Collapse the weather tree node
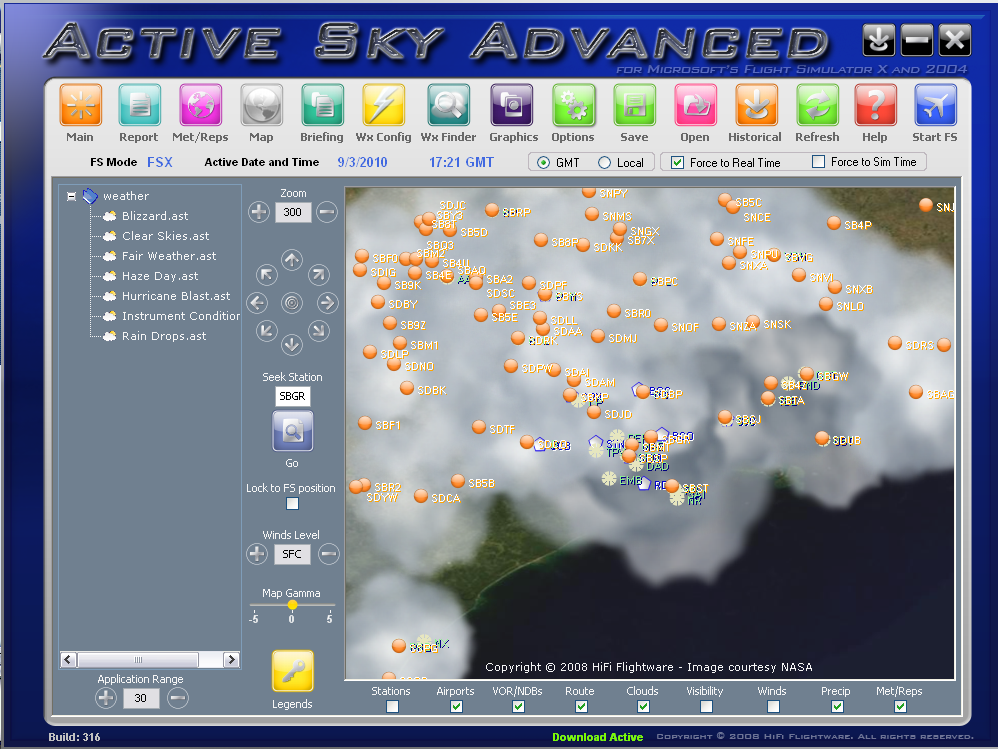Screen dimensions: 998x749 pos(70,196)
